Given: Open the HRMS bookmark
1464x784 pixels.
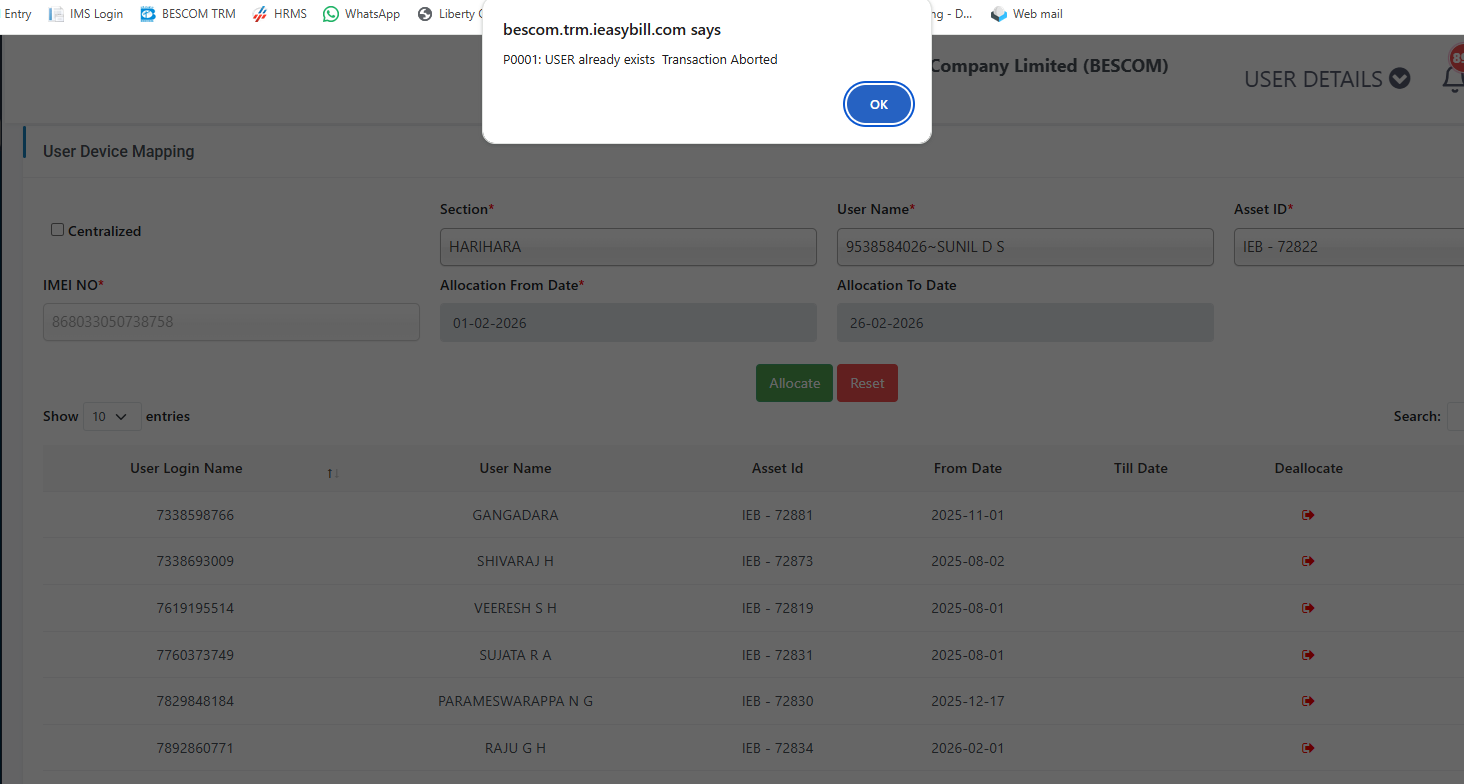Looking at the screenshot, I should (x=280, y=14).
